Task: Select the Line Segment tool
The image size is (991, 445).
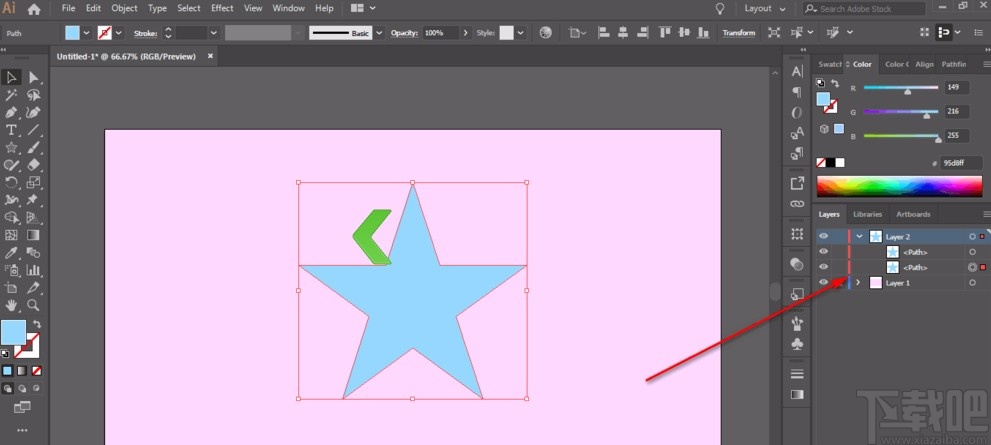Action: [33, 130]
